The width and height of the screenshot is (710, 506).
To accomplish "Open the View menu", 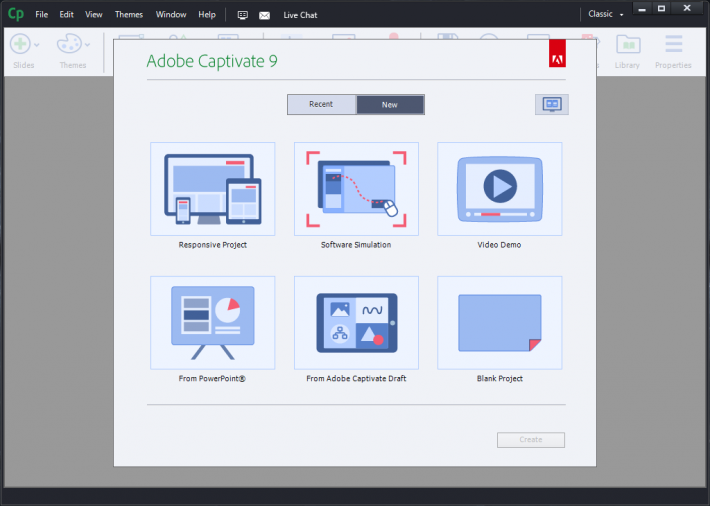I will [x=94, y=14].
